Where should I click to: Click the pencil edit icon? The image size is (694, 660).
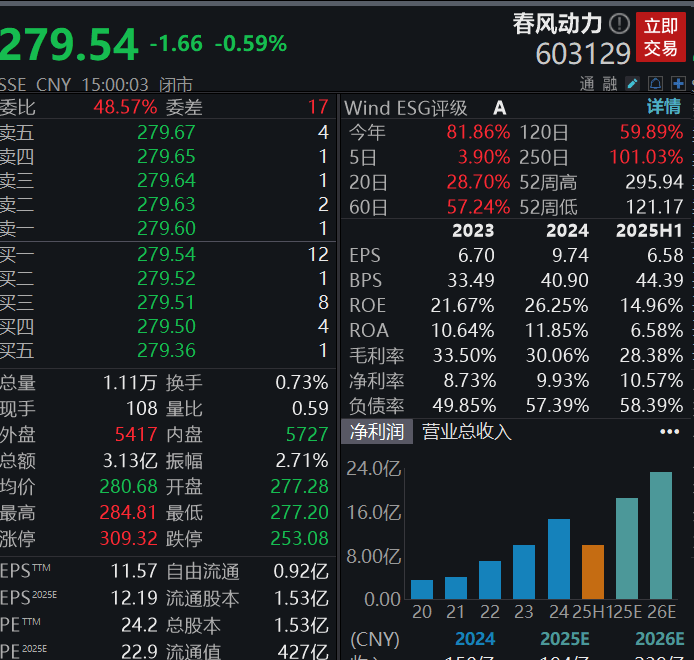pyautogui.click(x=633, y=83)
